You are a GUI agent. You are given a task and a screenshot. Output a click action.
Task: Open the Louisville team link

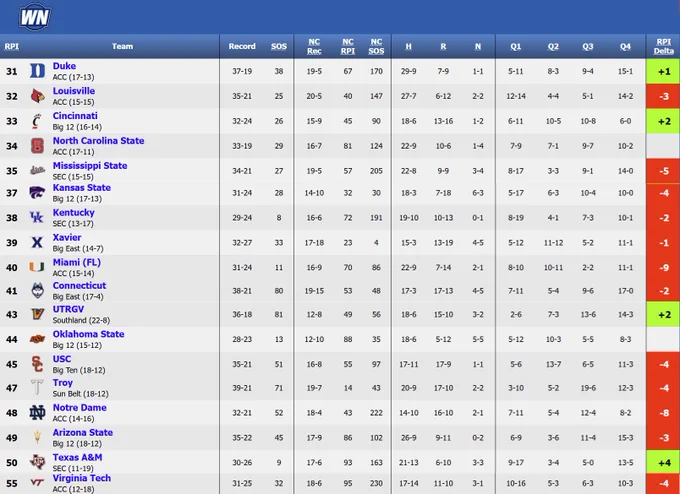tap(74, 91)
